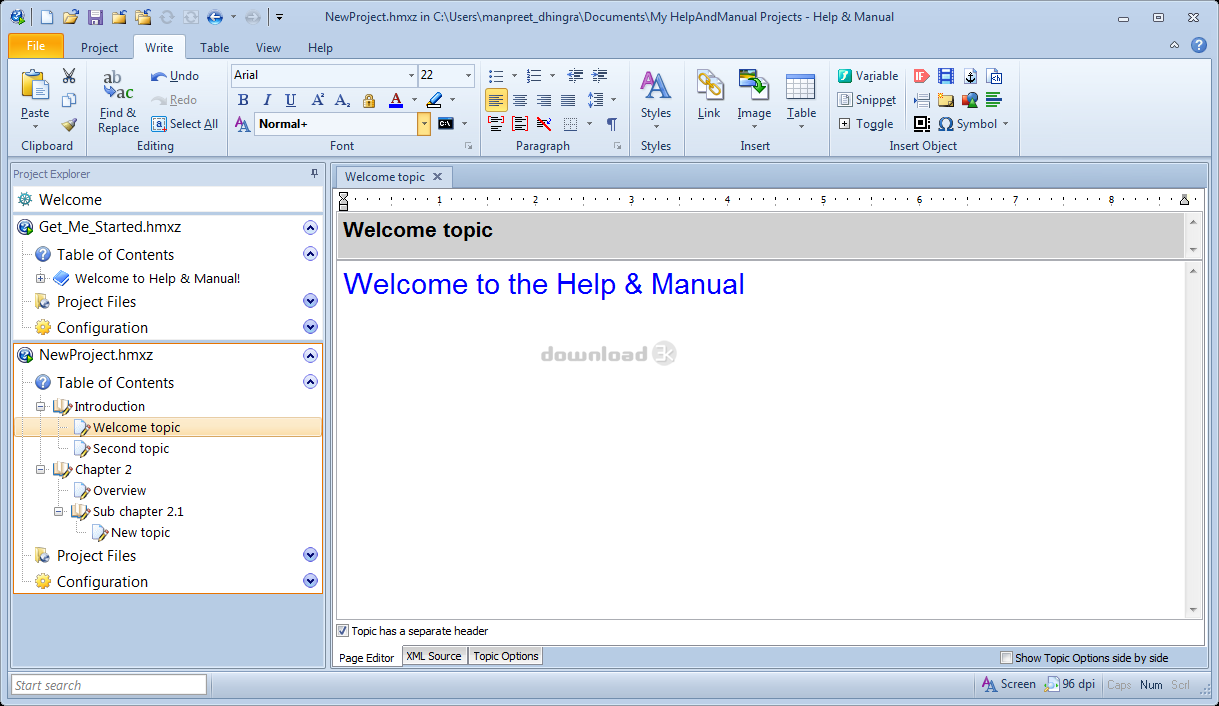Enable 'Show Topic Options side by side'
Screen dimensions: 1219x706
coord(1007,658)
